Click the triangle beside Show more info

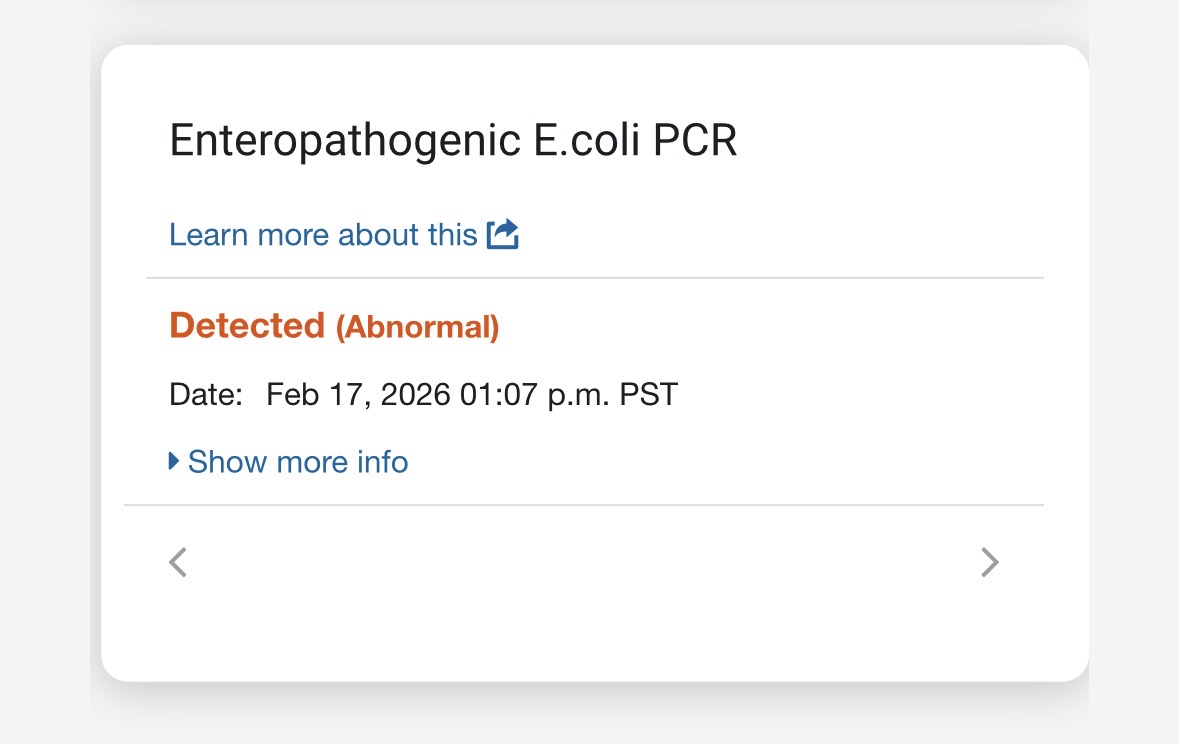tap(174, 461)
